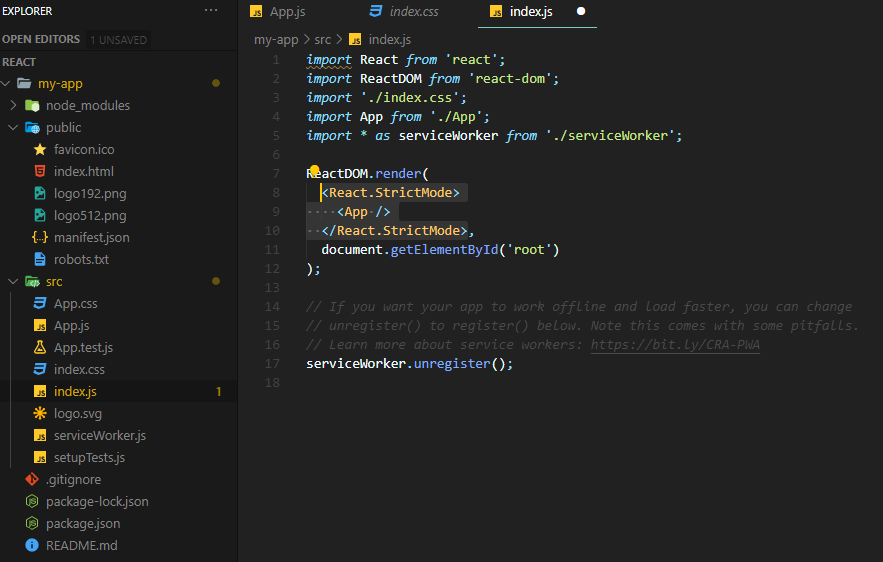Click my-app in the breadcrumb
The height and width of the screenshot is (562, 883).
[x=276, y=39]
